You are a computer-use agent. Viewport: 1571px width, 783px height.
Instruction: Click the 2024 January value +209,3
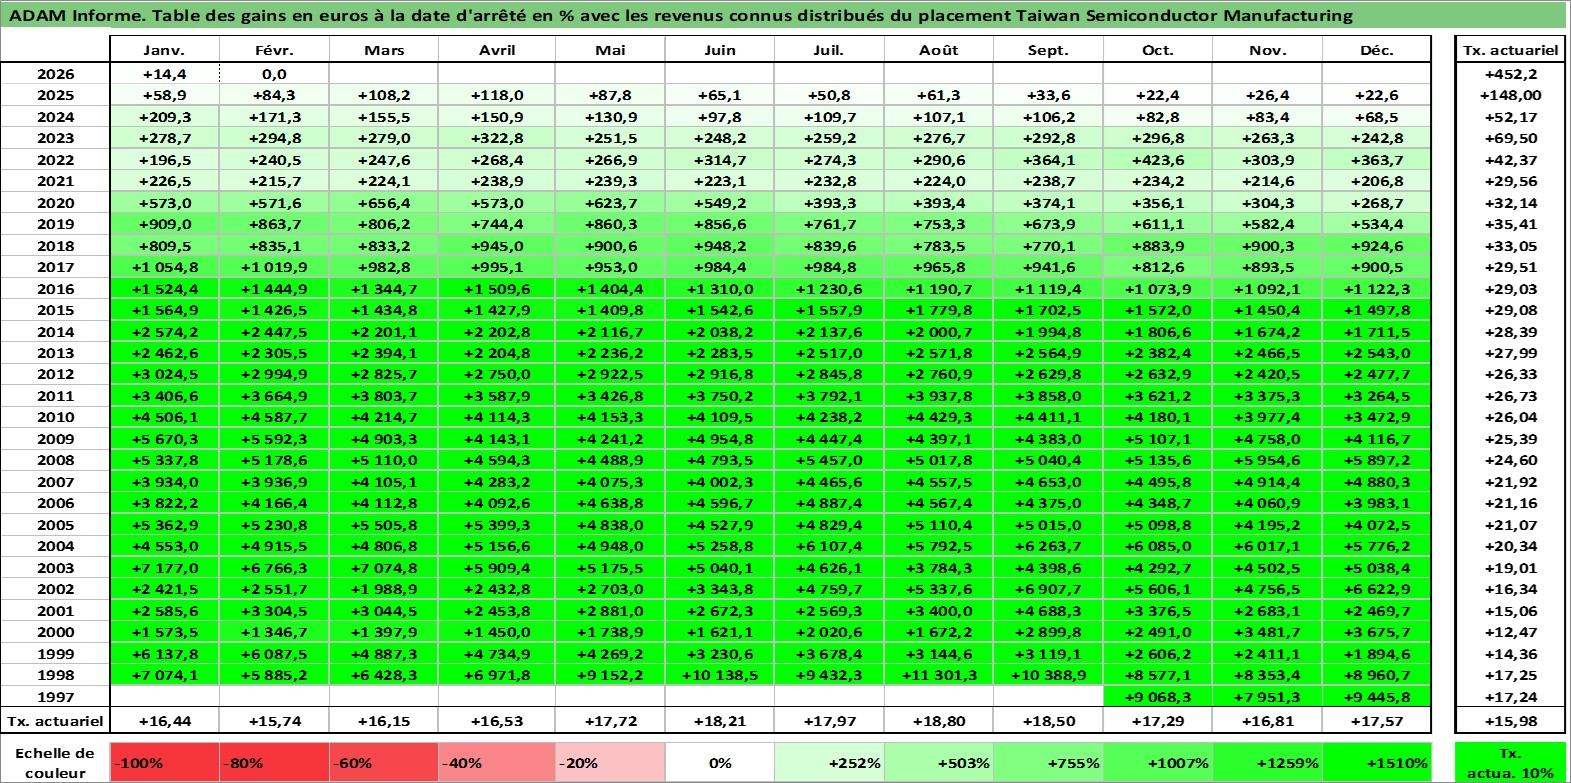click(x=164, y=117)
